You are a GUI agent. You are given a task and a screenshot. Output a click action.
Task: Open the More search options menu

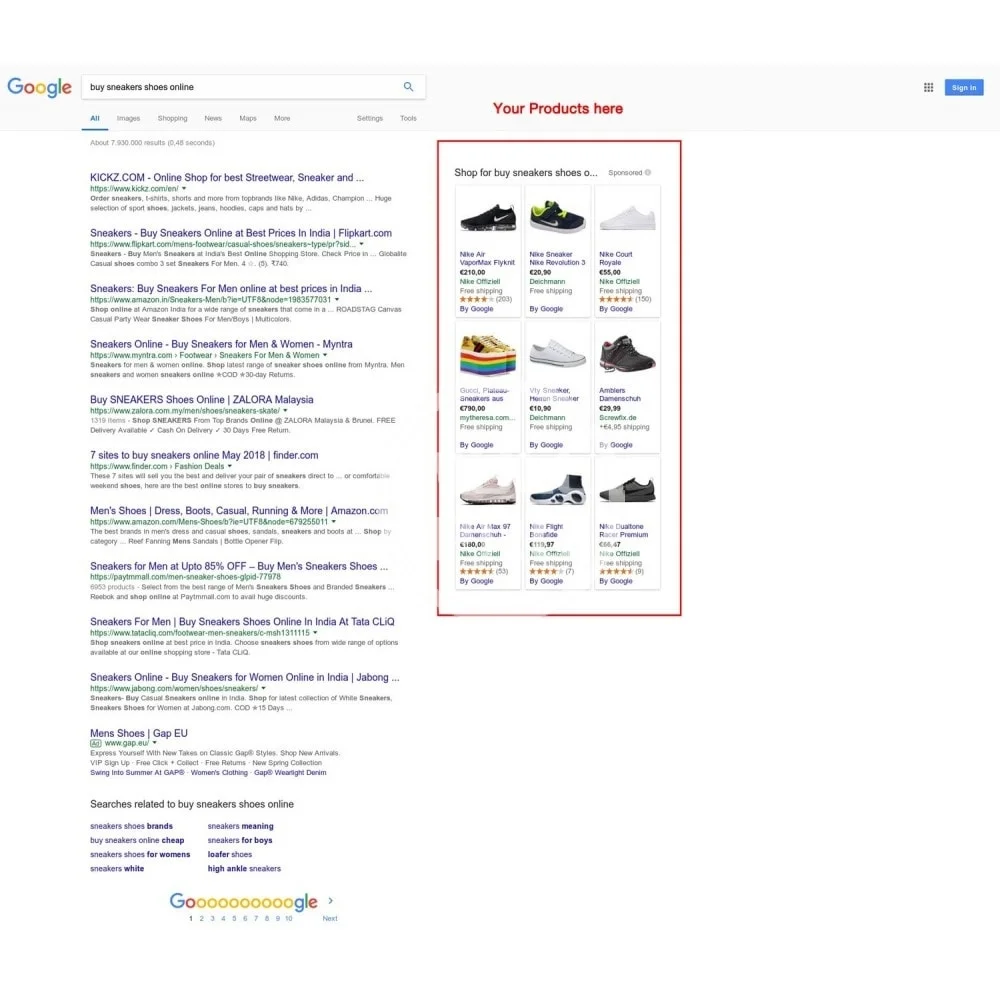pos(282,118)
